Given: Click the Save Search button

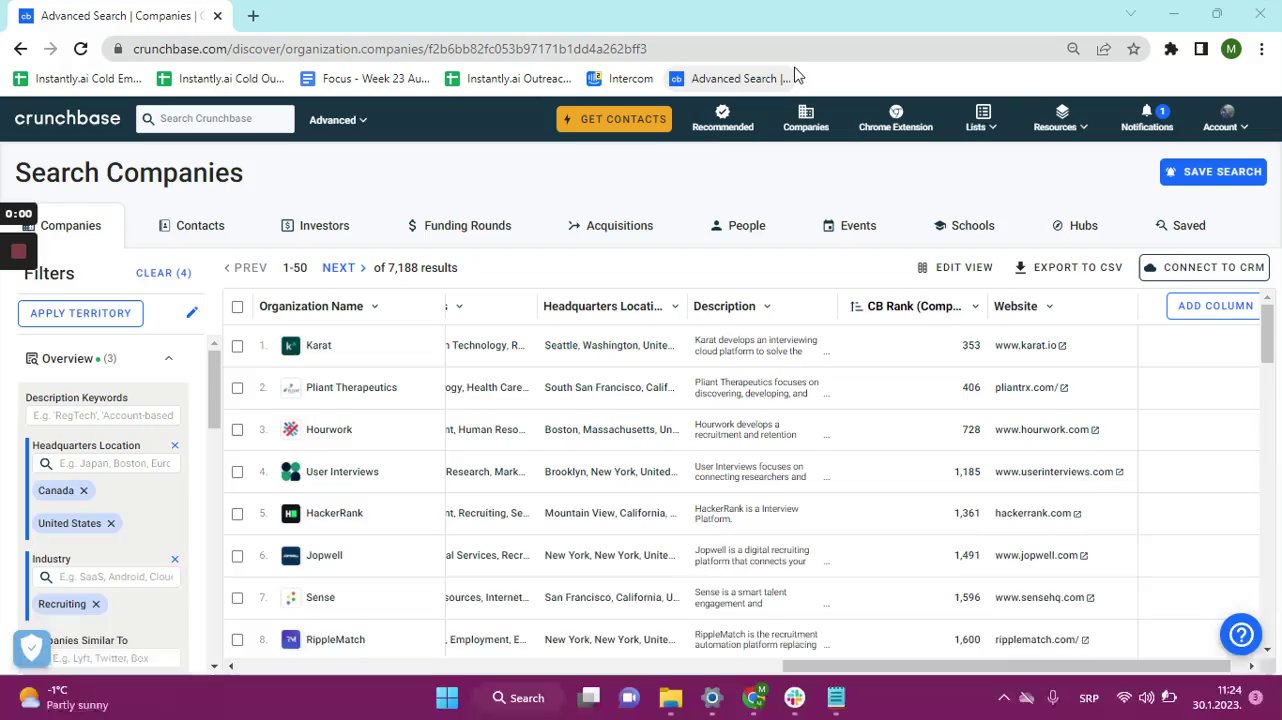Looking at the screenshot, I should (x=1213, y=172).
